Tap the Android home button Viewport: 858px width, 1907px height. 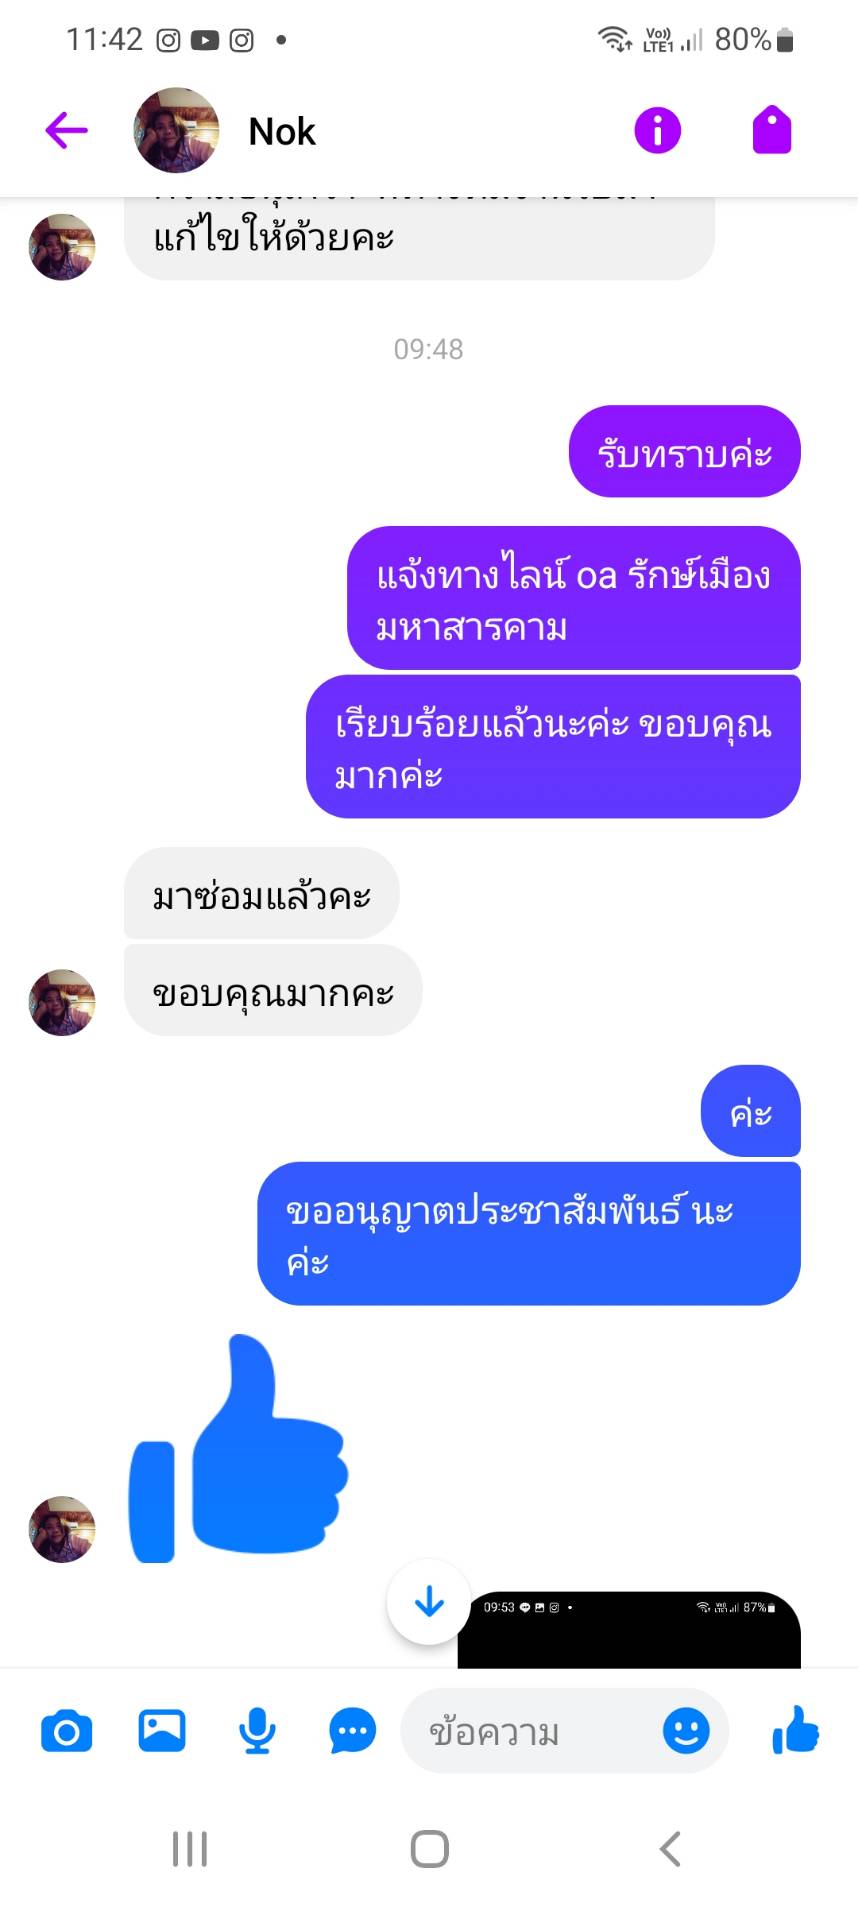[x=430, y=1848]
